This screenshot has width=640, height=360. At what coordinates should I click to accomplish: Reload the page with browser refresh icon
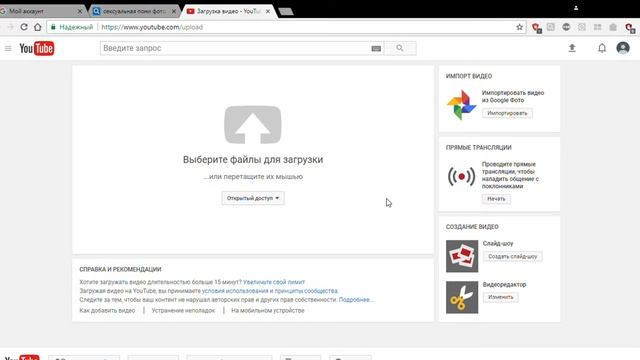24,27
